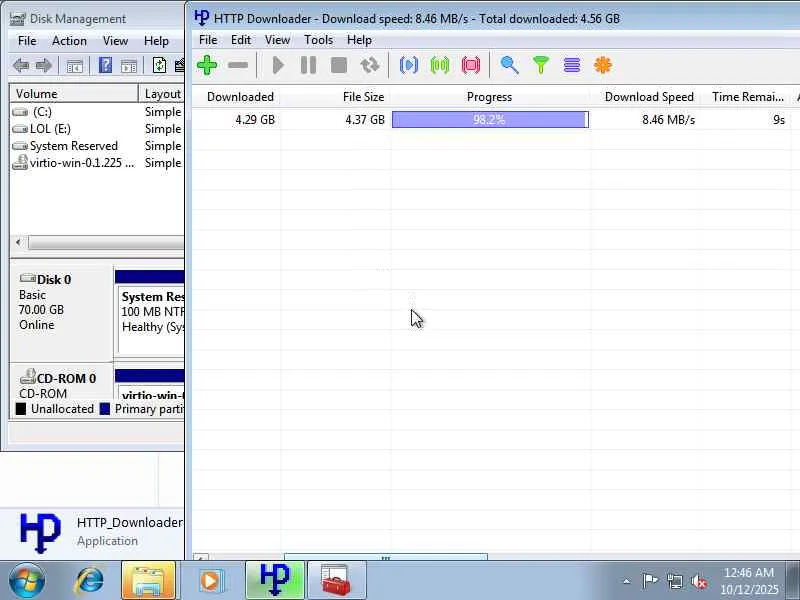Click the network tray icon
This screenshot has width=800, height=600.
tap(674, 581)
